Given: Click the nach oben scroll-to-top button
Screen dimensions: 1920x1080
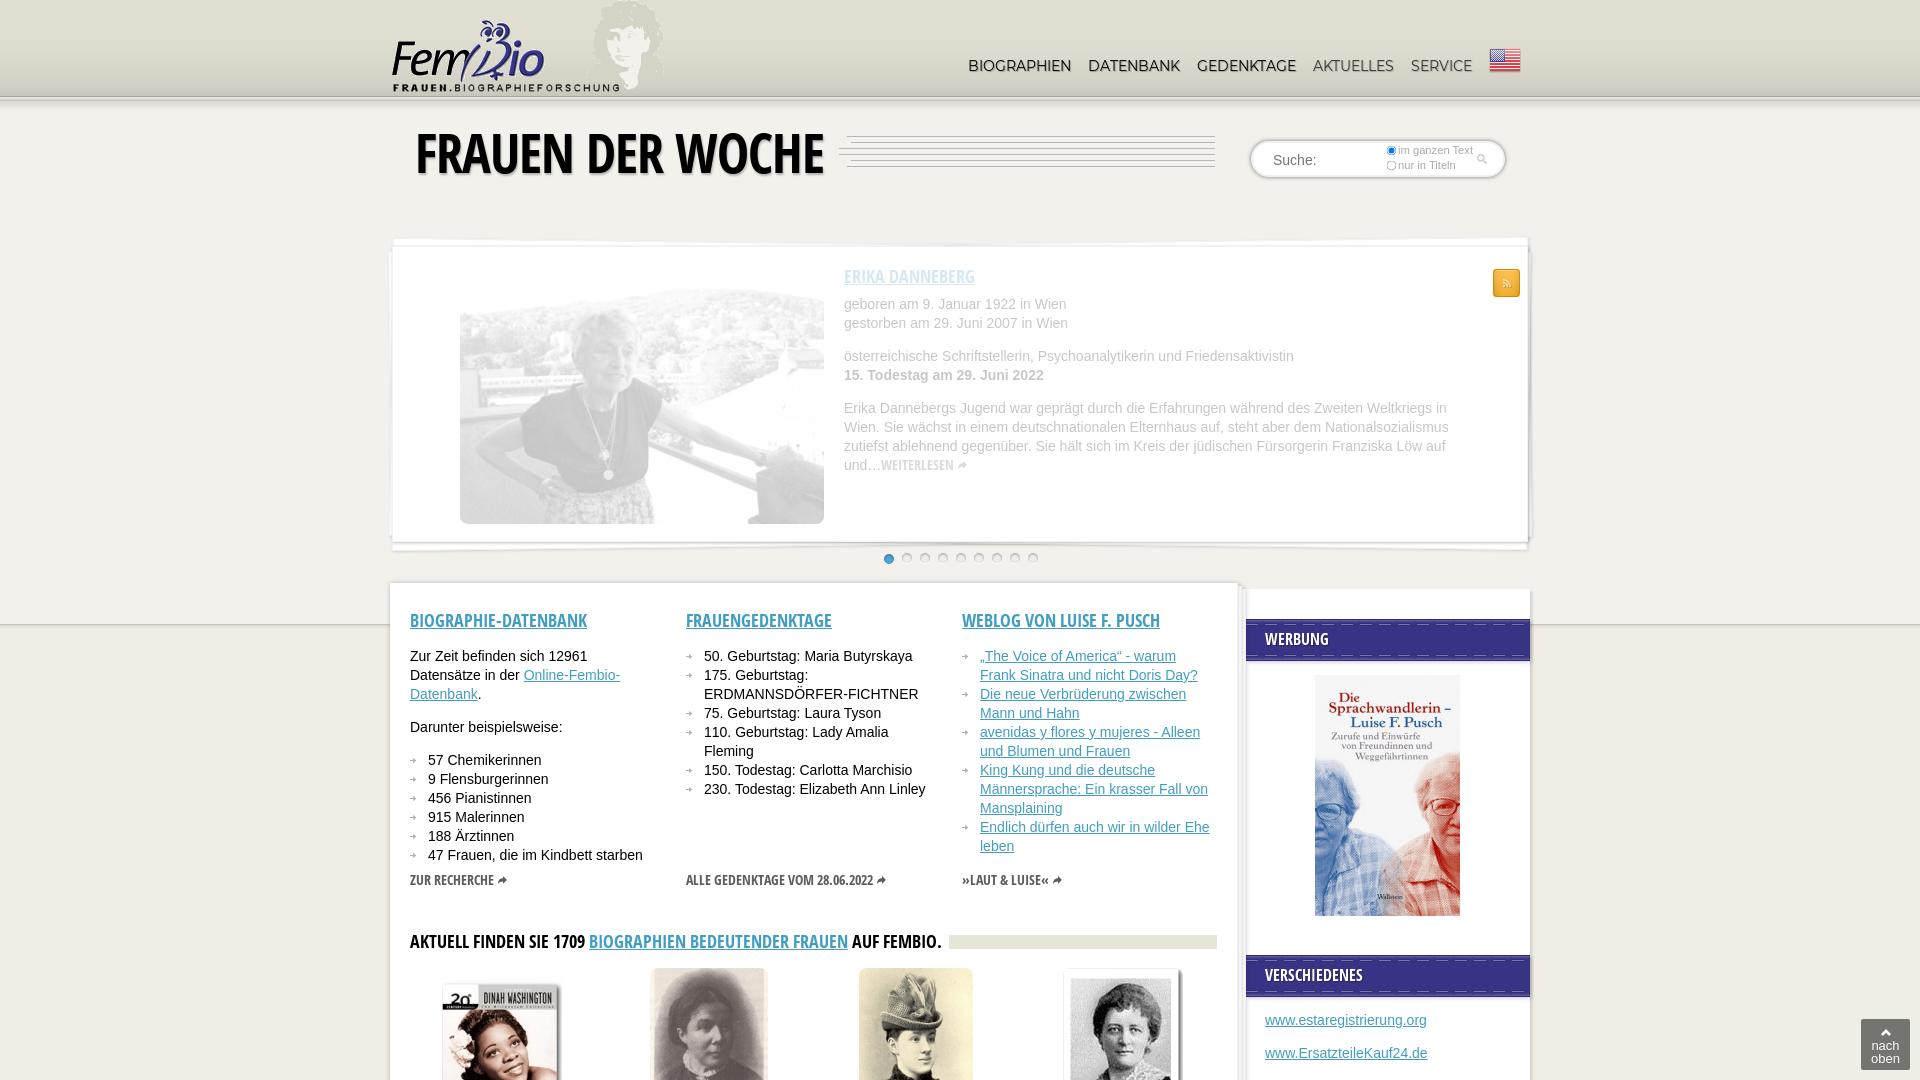Looking at the screenshot, I should click(1885, 1045).
